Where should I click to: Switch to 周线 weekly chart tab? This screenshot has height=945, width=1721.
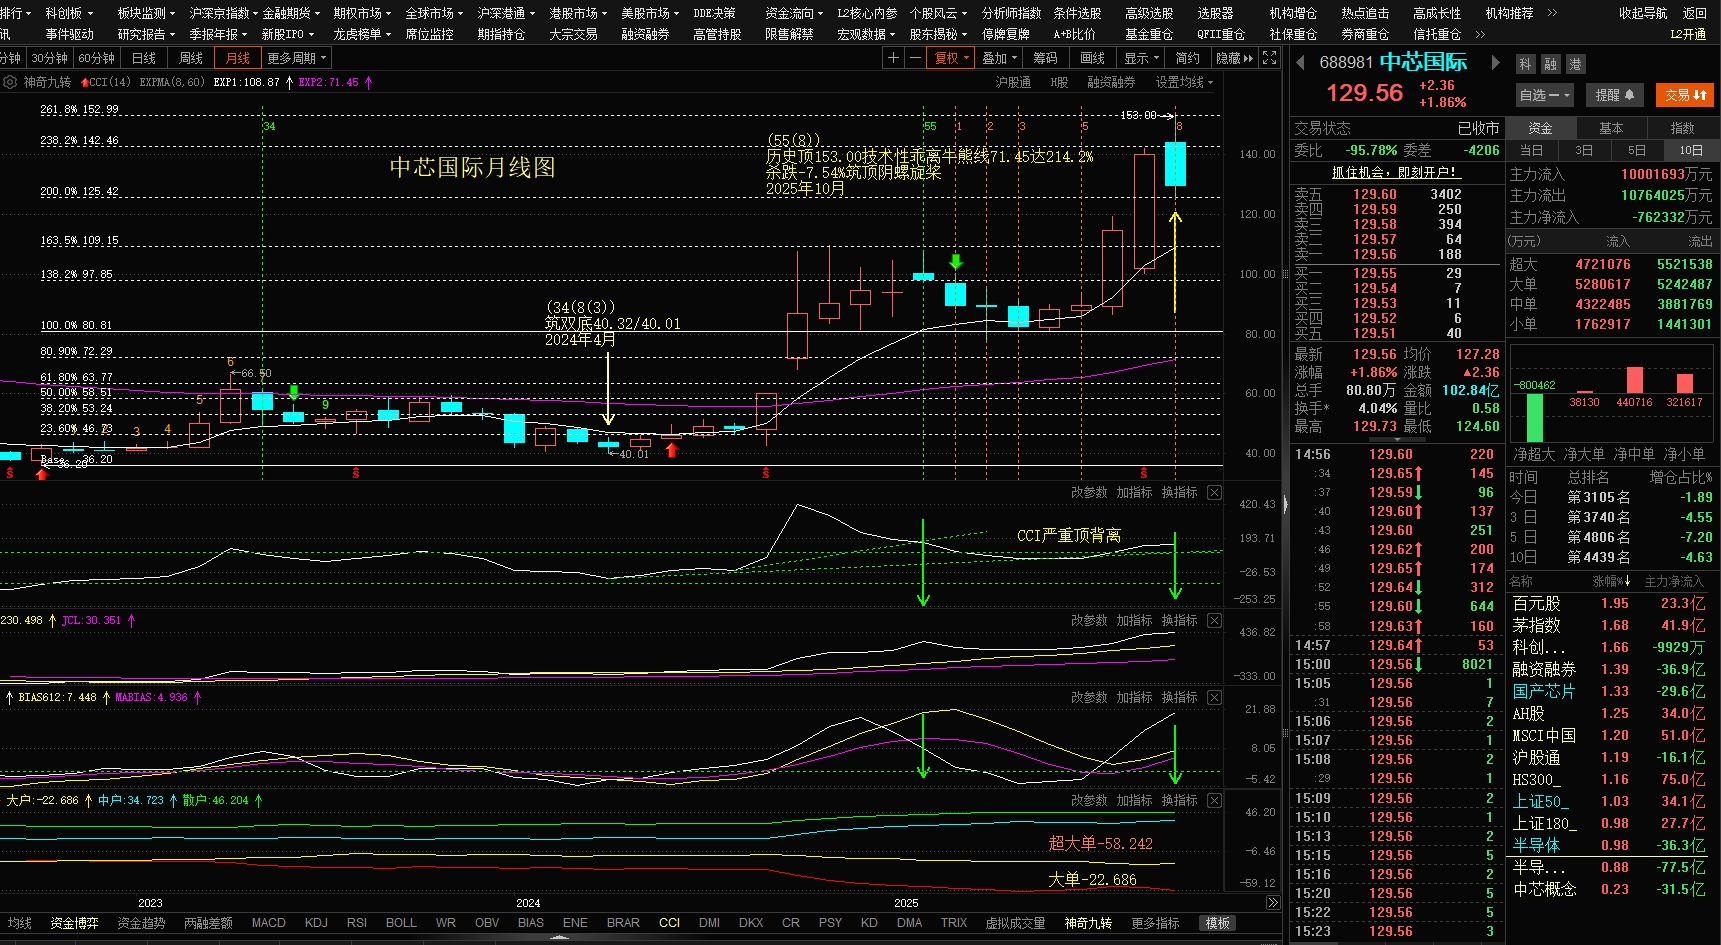pos(191,58)
